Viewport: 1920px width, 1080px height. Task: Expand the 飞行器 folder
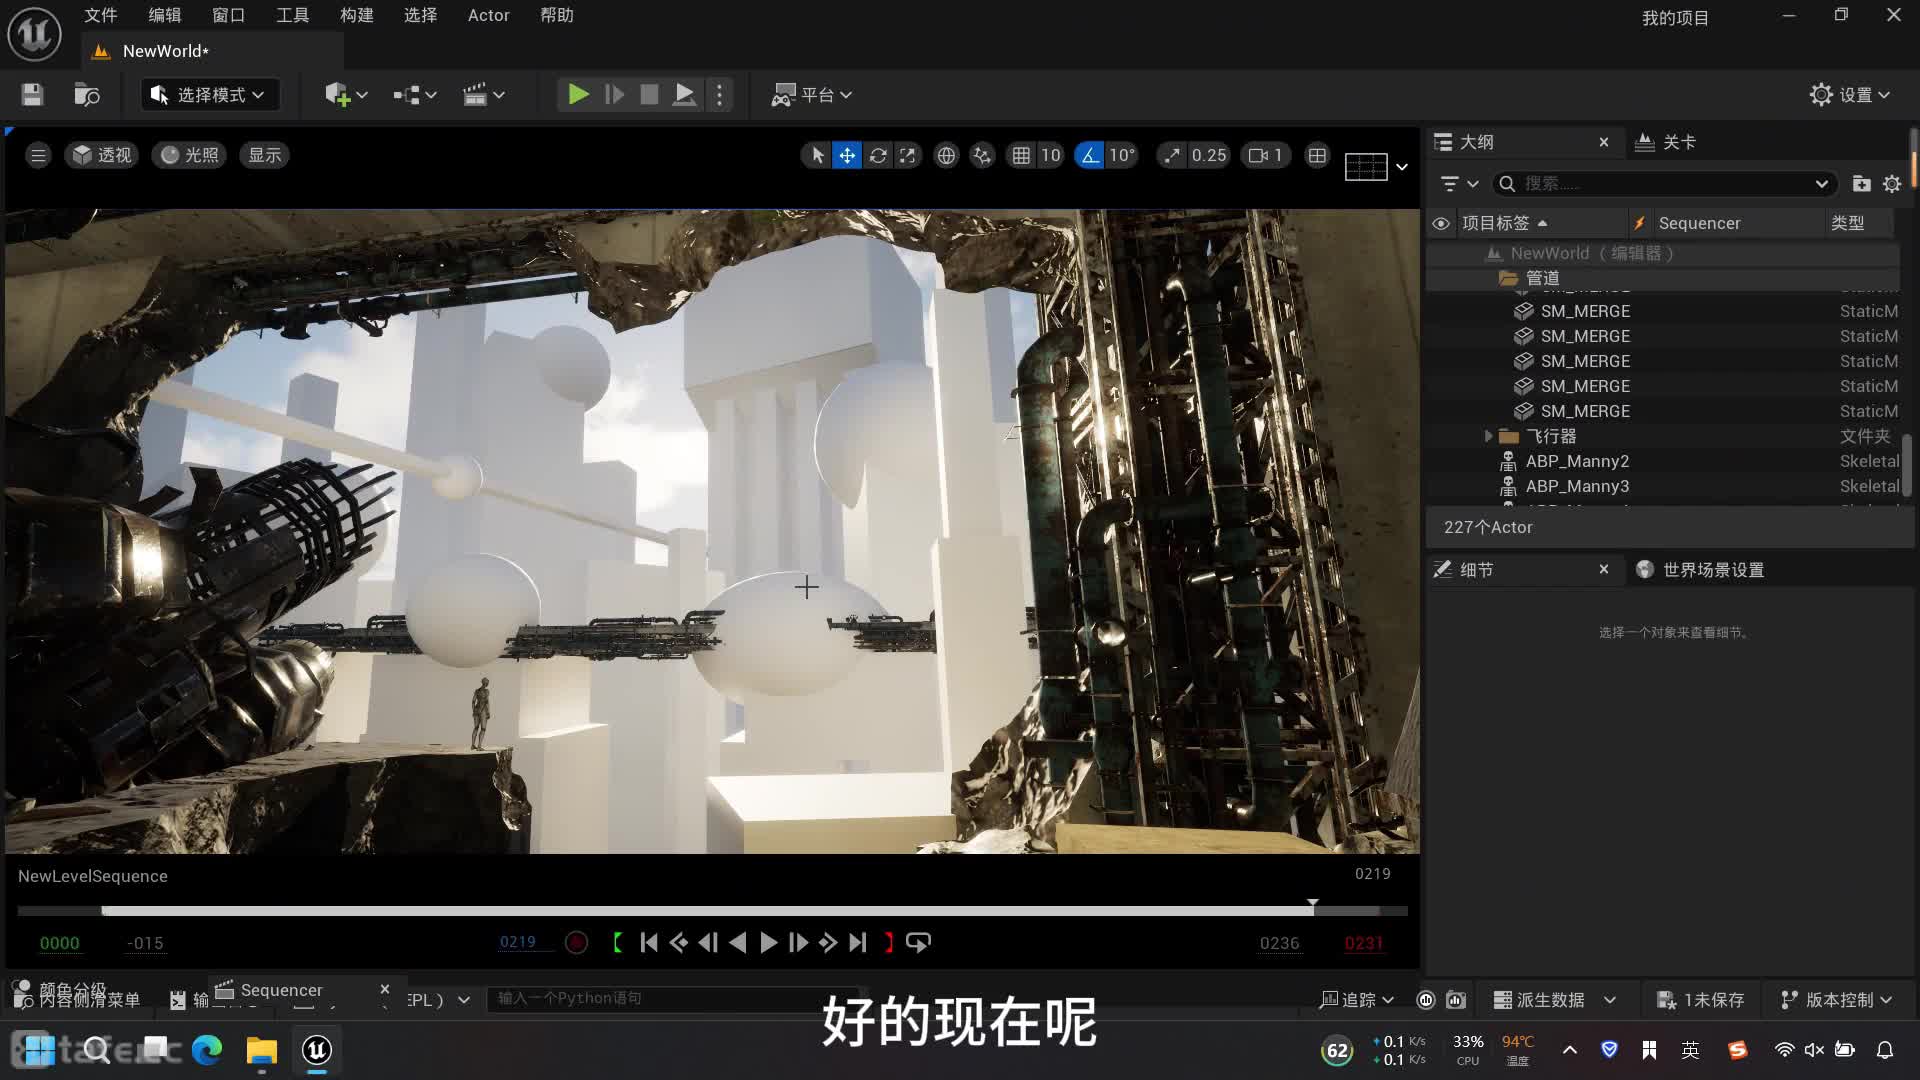[1488, 436]
